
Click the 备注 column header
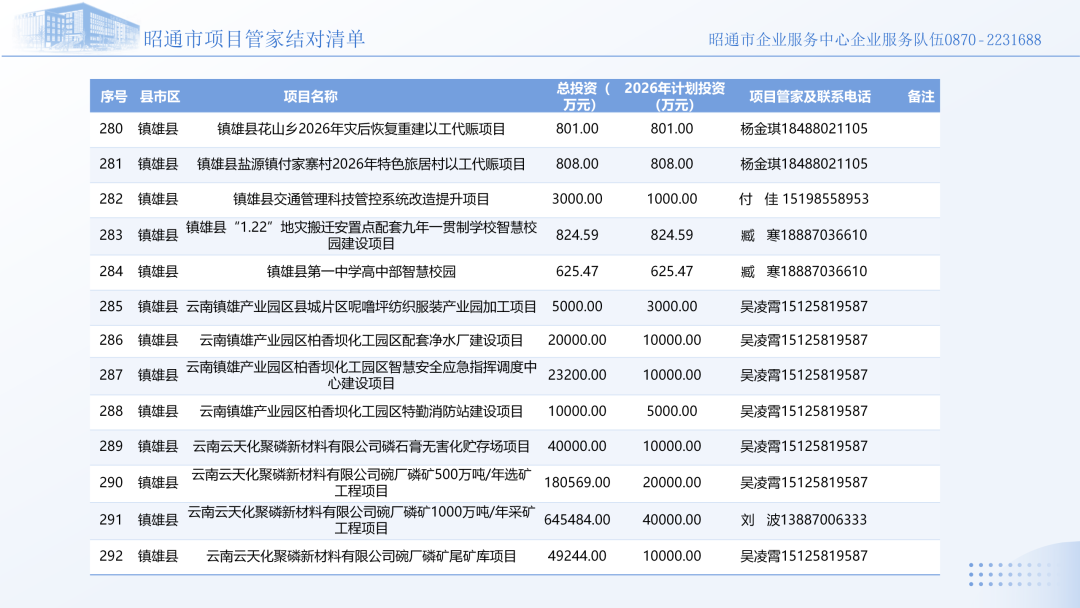pos(921,97)
